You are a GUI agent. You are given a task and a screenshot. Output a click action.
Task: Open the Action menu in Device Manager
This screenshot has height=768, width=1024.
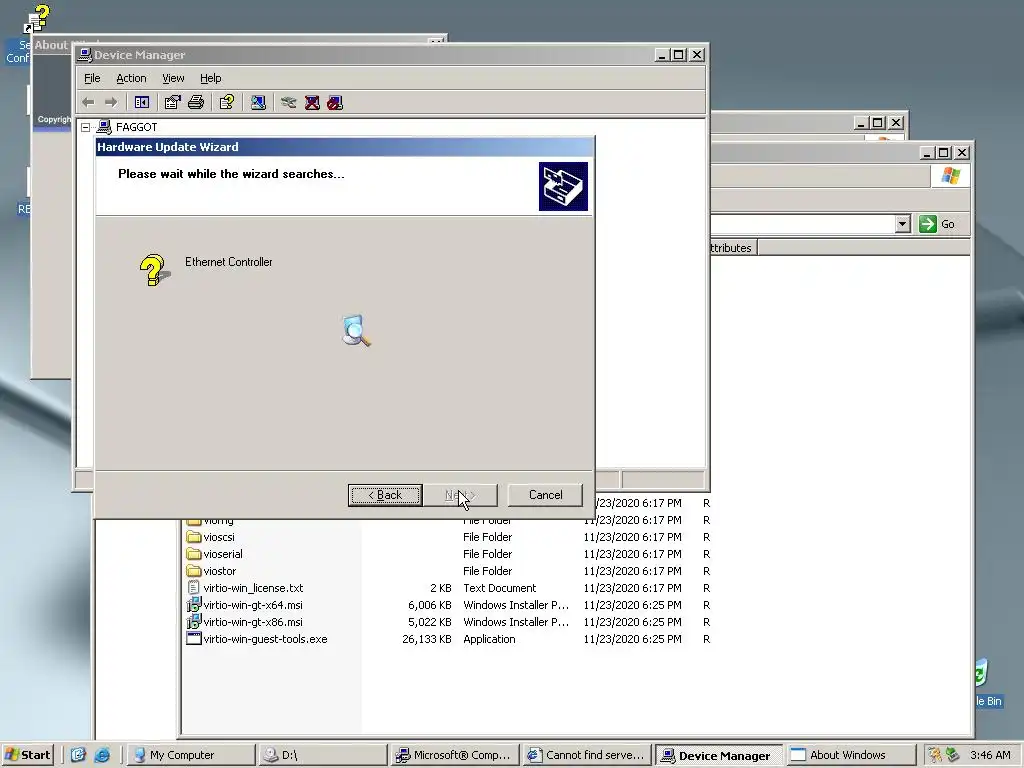point(131,78)
